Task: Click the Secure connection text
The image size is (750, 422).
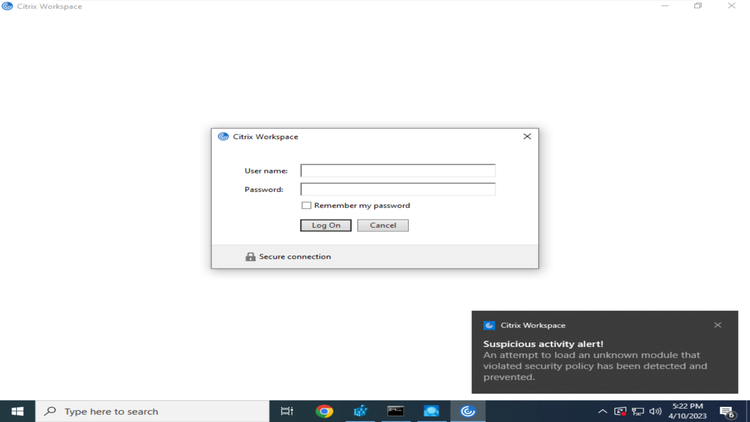Action: (x=295, y=256)
